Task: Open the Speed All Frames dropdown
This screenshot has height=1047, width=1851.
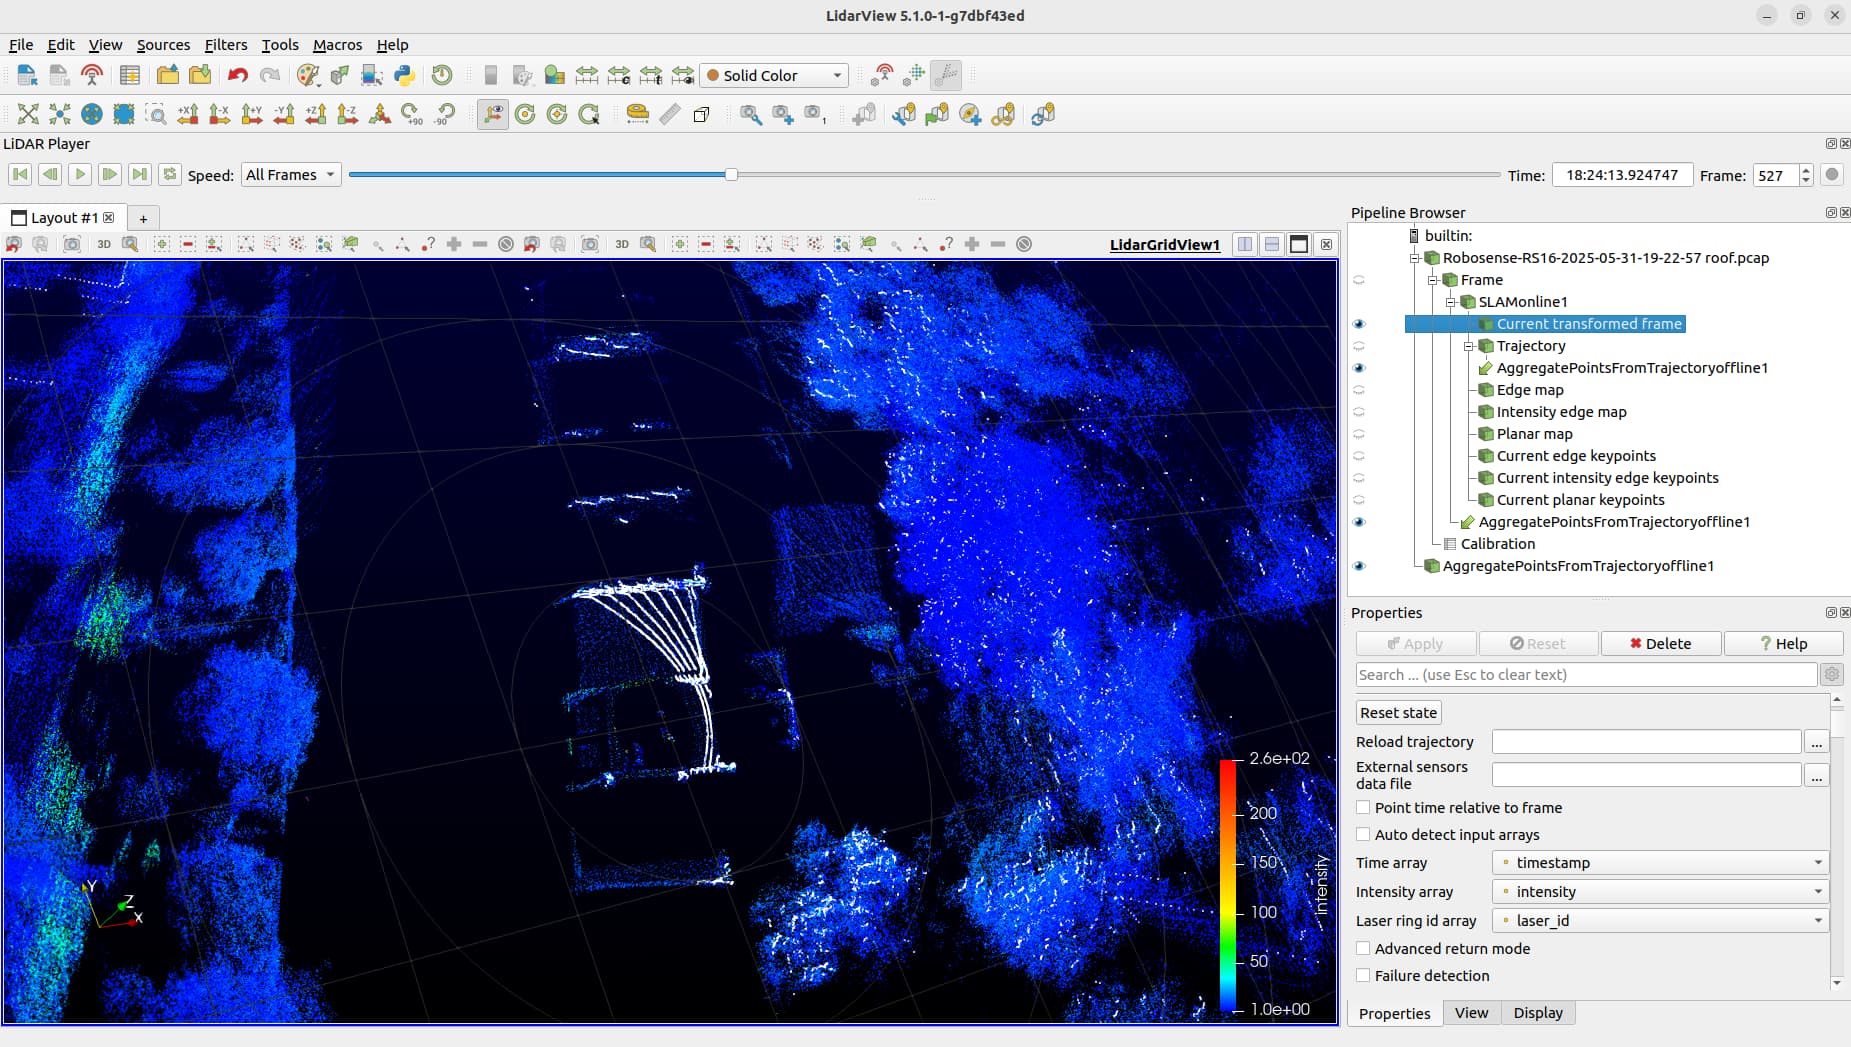Action: pyautogui.click(x=291, y=175)
